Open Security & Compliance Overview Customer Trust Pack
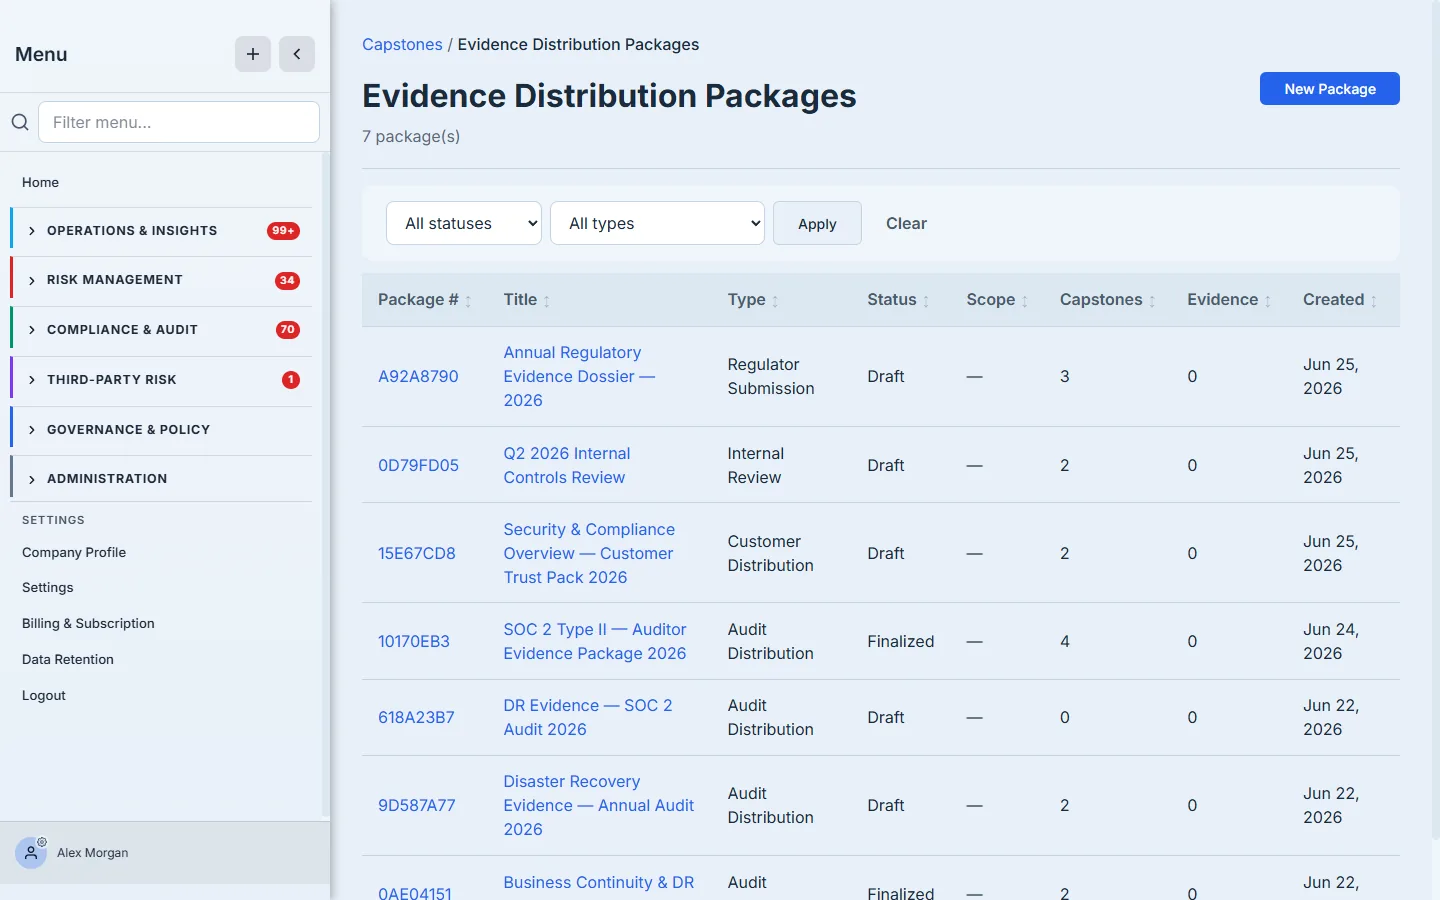Image resolution: width=1440 pixels, height=900 pixels. pos(589,553)
